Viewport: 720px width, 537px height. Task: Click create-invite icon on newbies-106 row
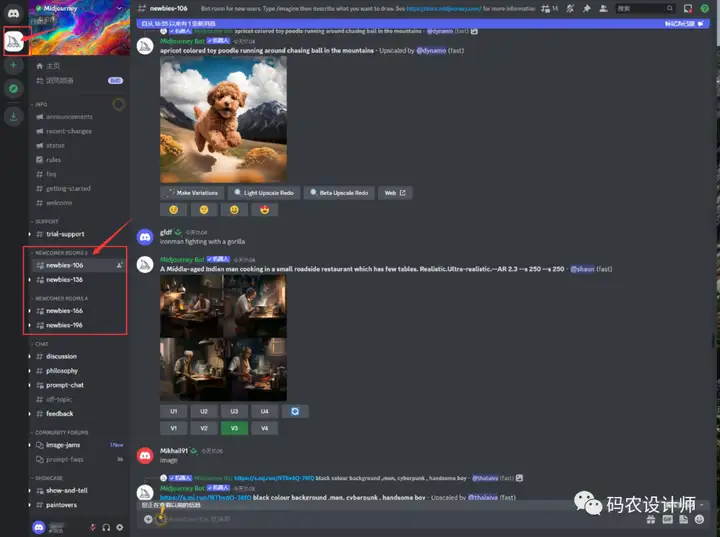point(119,265)
